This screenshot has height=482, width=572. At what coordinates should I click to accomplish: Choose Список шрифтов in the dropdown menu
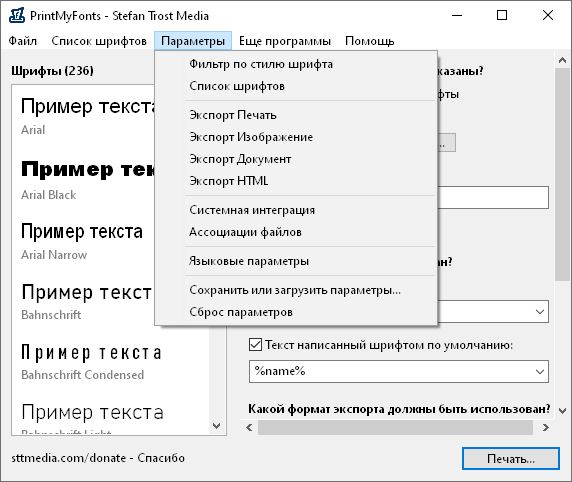pyautogui.click(x=296, y=86)
